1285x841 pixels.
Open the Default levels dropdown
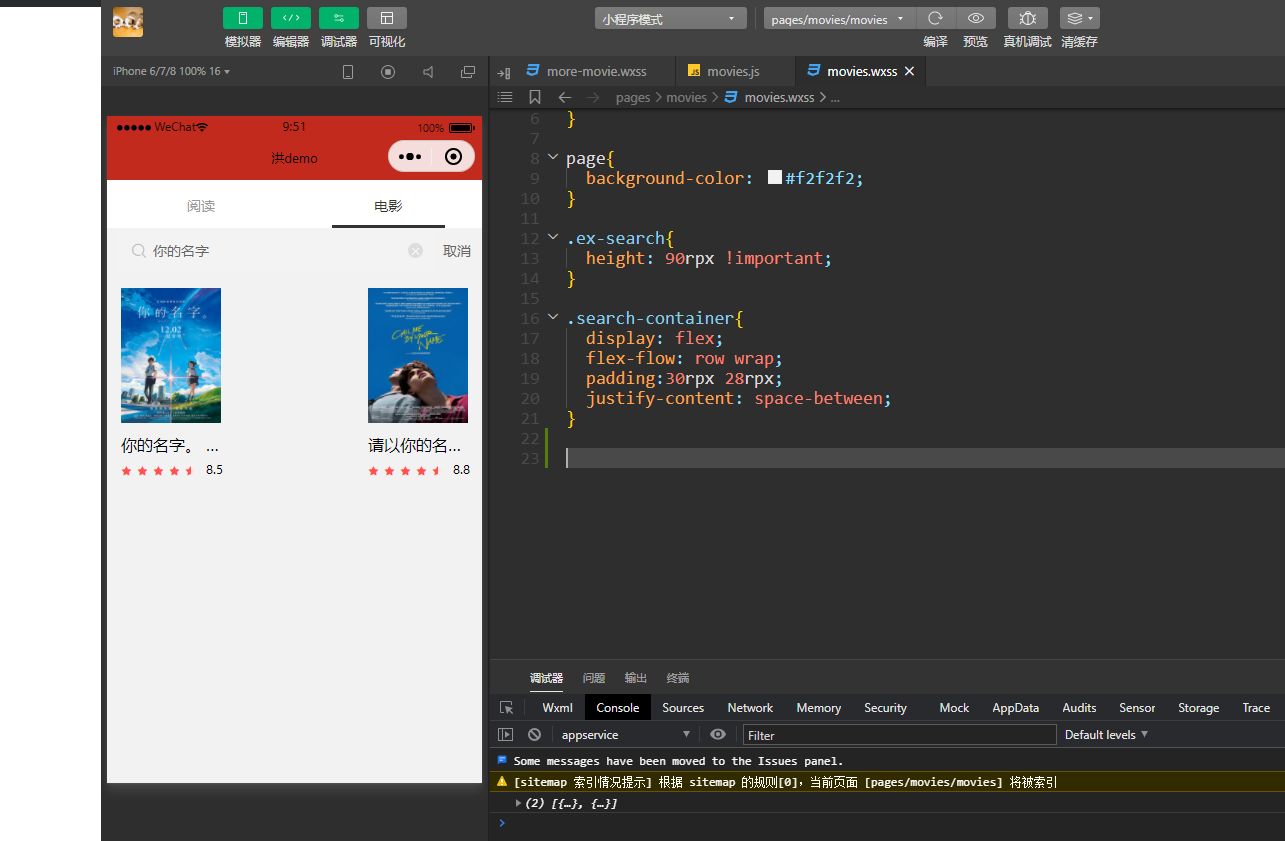[x=1106, y=735]
